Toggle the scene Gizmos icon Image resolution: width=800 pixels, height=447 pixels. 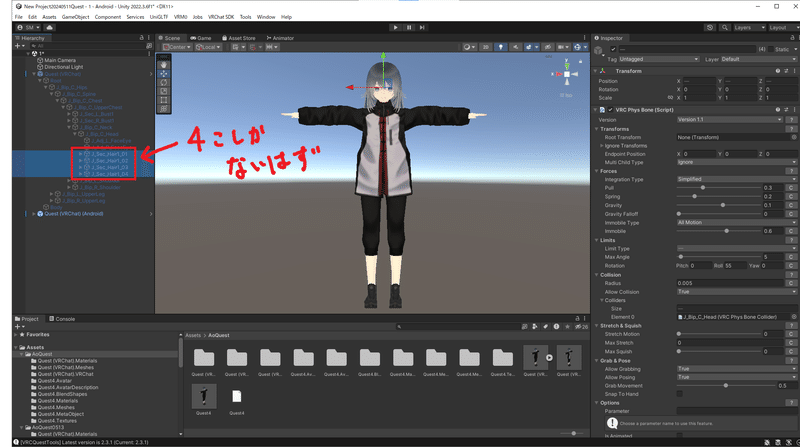(578, 47)
